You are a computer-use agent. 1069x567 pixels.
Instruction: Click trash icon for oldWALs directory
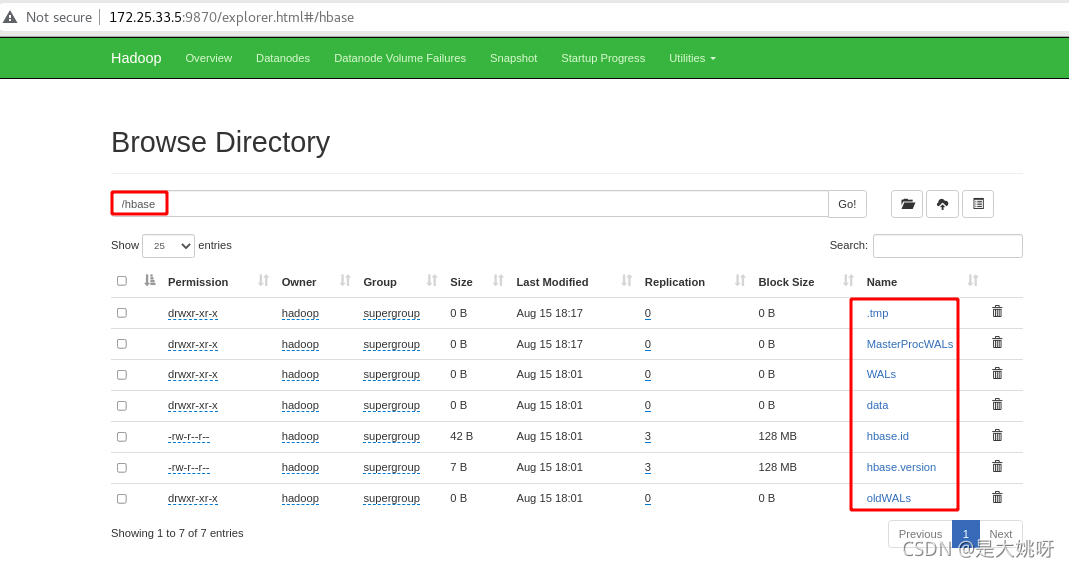pyautogui.click(x=997, y=497)
